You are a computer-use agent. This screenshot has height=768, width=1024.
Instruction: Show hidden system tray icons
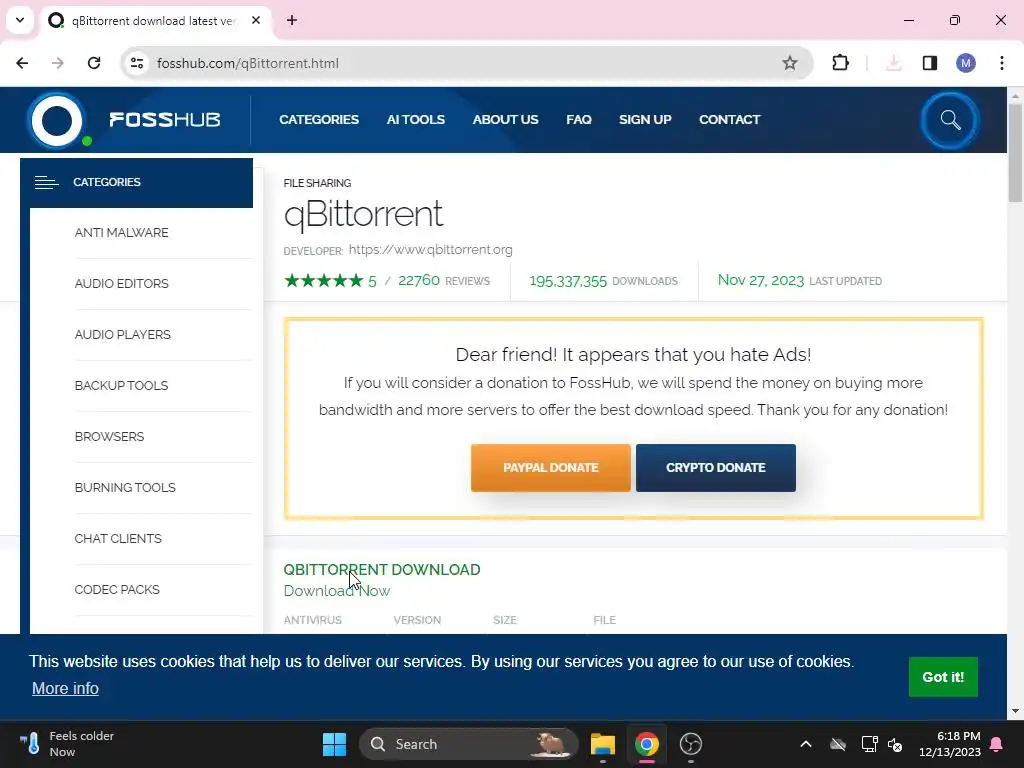tap(806, 744)
